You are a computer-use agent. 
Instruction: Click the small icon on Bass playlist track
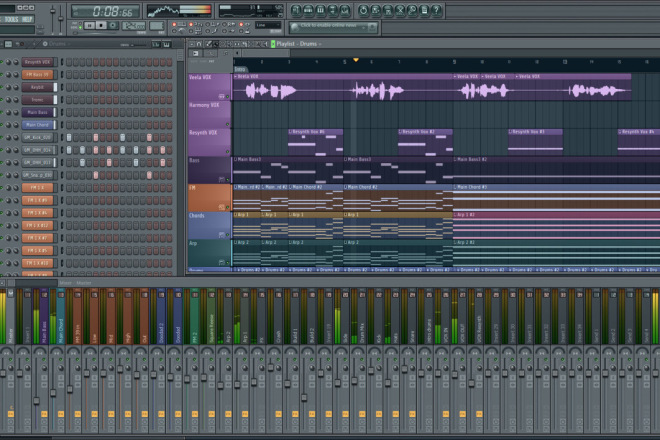(222, 179)
